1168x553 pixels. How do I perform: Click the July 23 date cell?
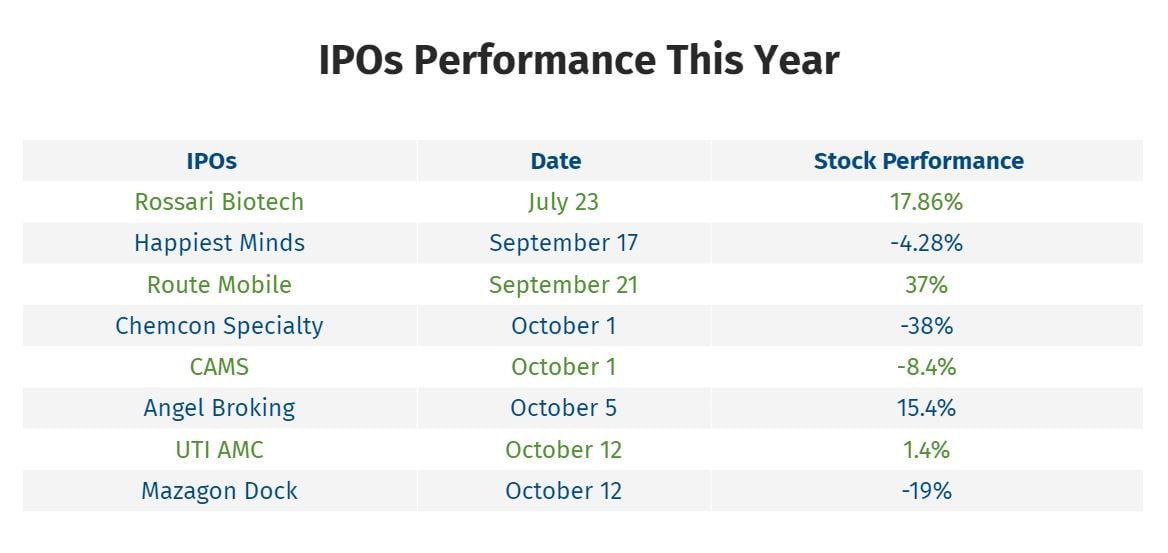[x=563, y=202]
